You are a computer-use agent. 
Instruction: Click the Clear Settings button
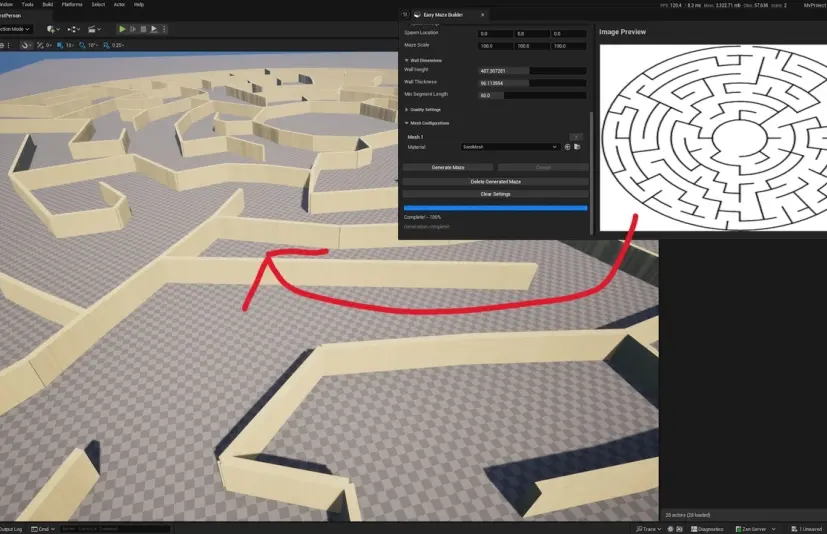[x=495, y=194]
